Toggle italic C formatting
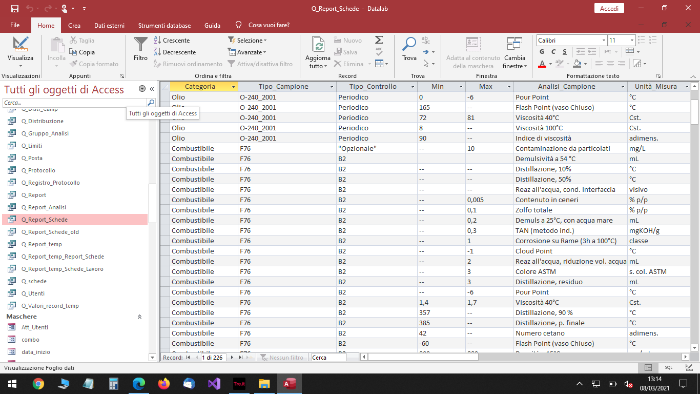Screen dimensions: 700x394 (x=554, y=52)
